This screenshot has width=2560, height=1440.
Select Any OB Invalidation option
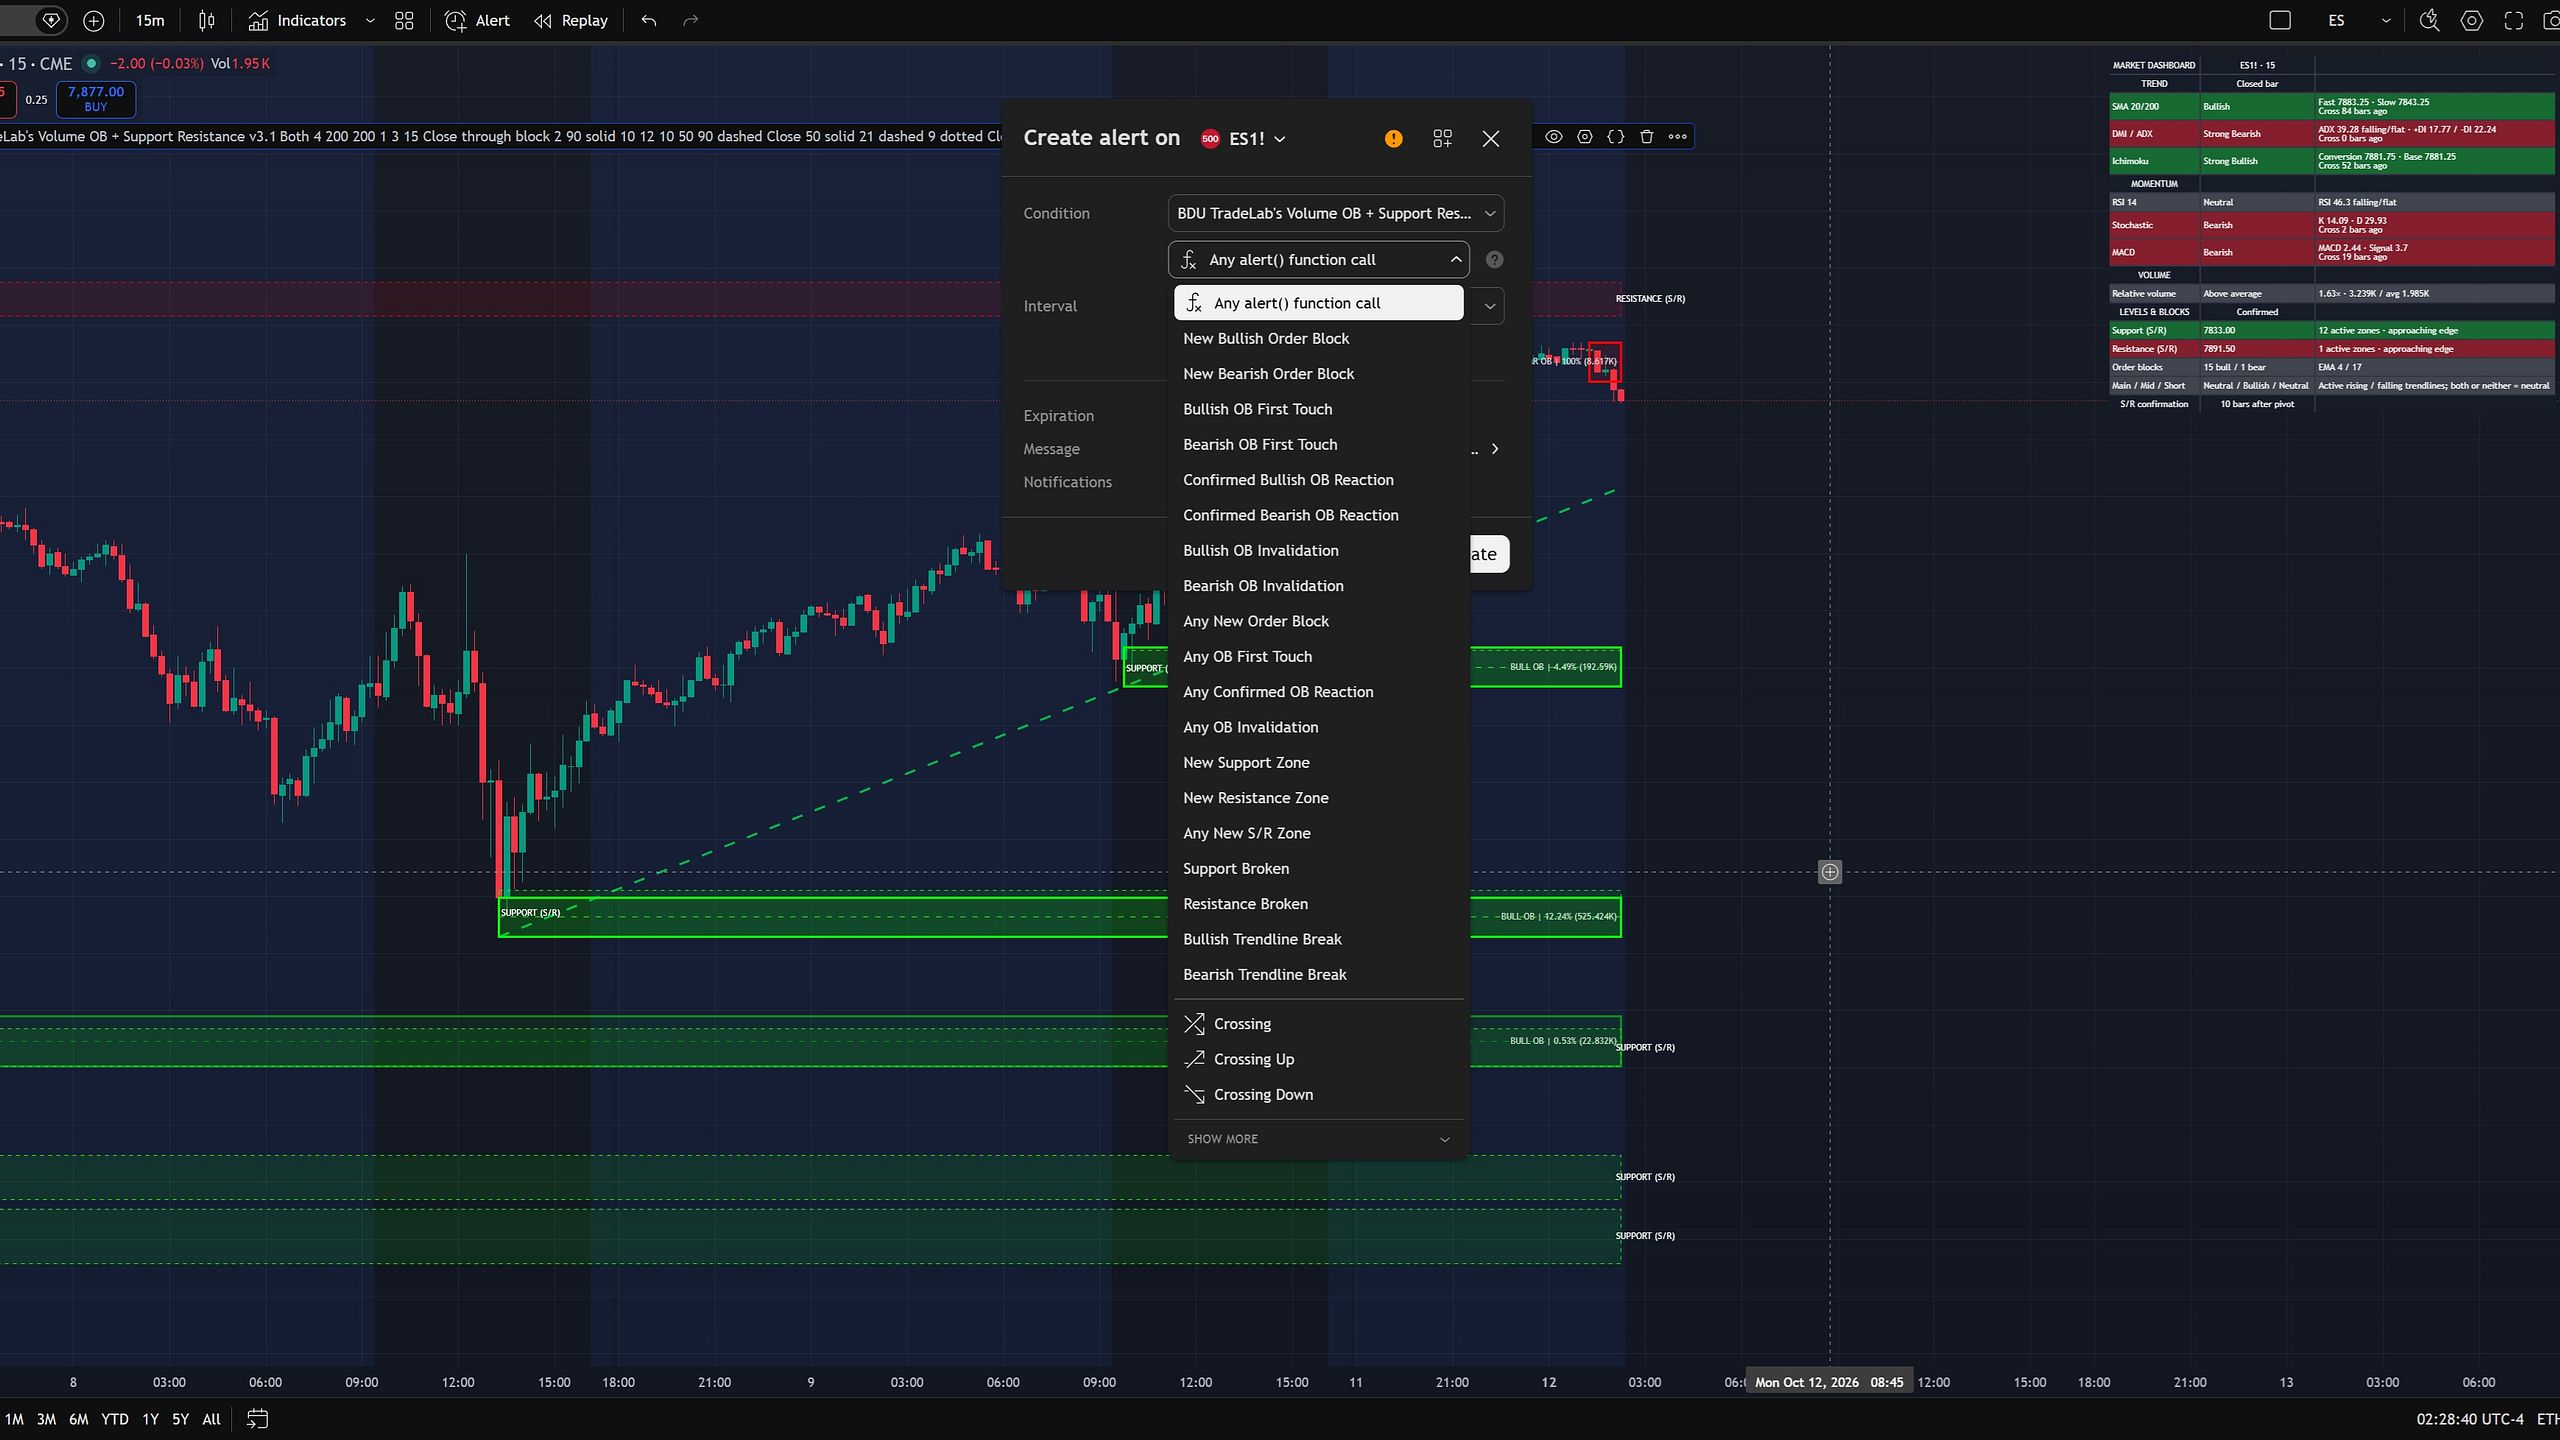click(x=1318, y=727)
